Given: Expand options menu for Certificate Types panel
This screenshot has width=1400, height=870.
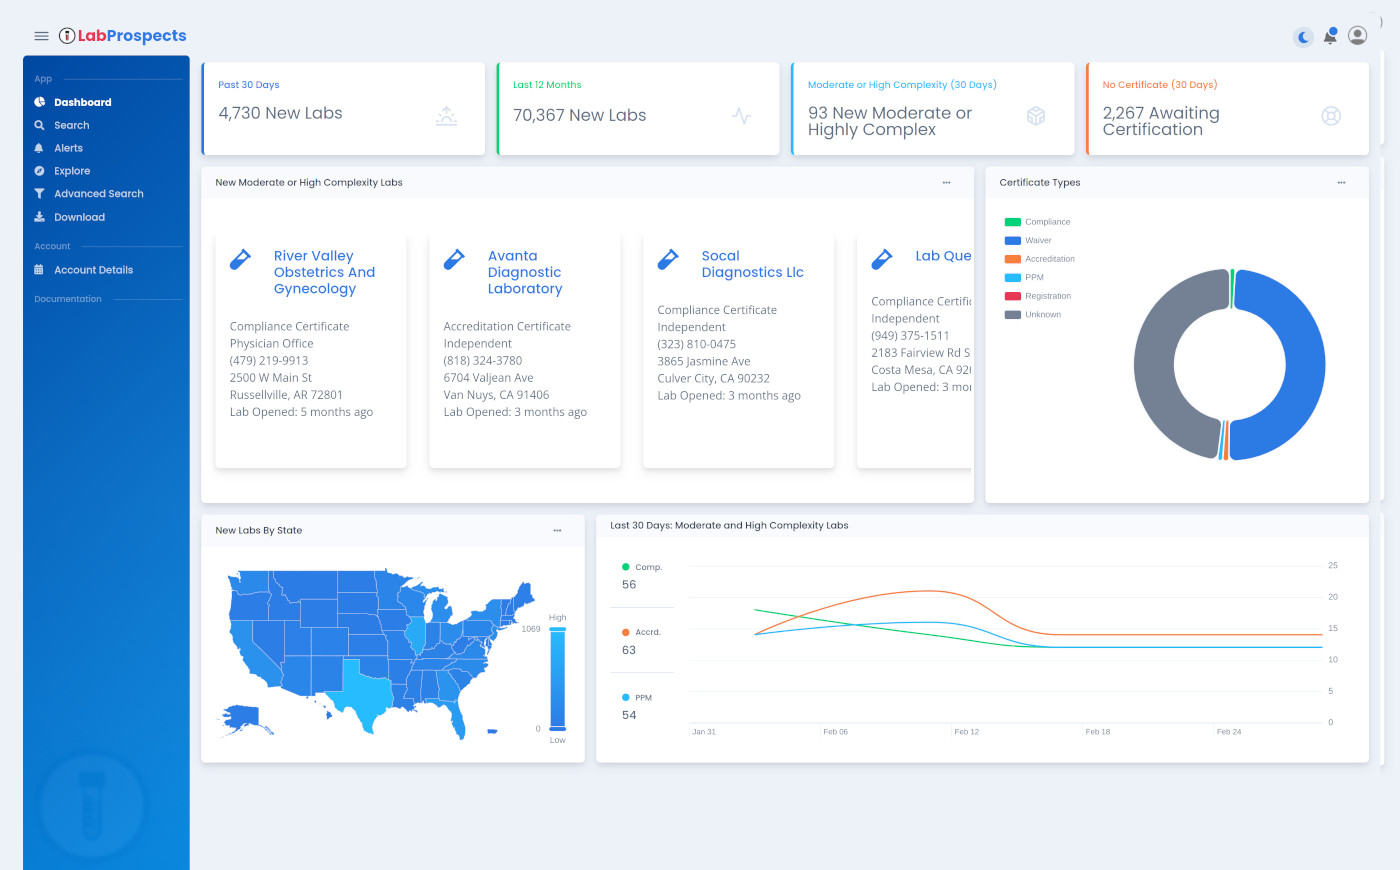Looking at the screenshot, I should [1341, 183].
